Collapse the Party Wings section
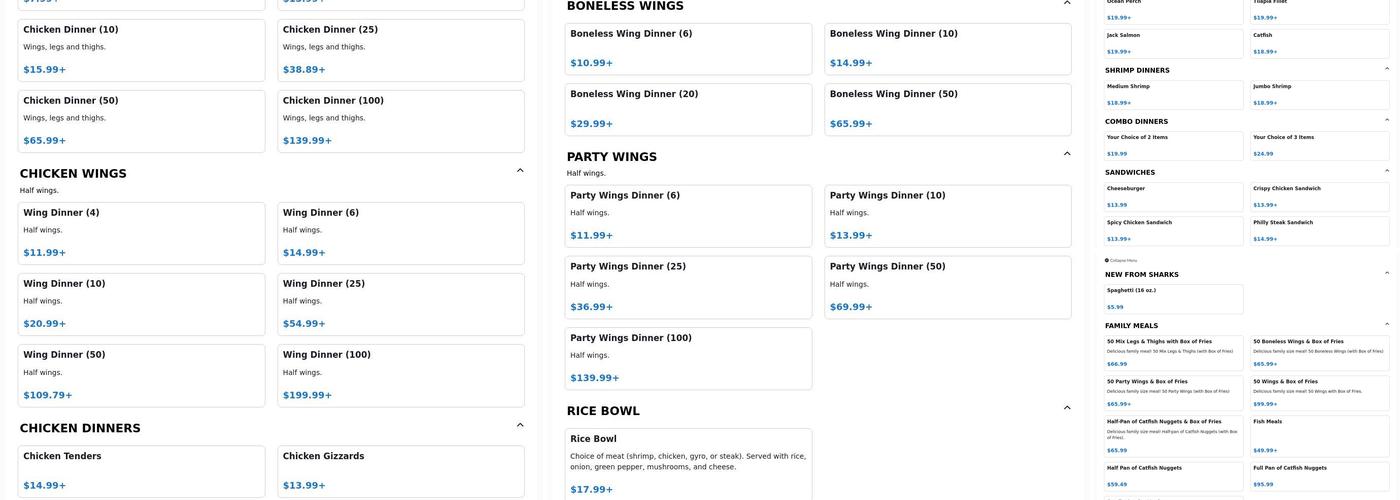The width and height of the screenshot is (1400, 500). (x=1067, y=154)
